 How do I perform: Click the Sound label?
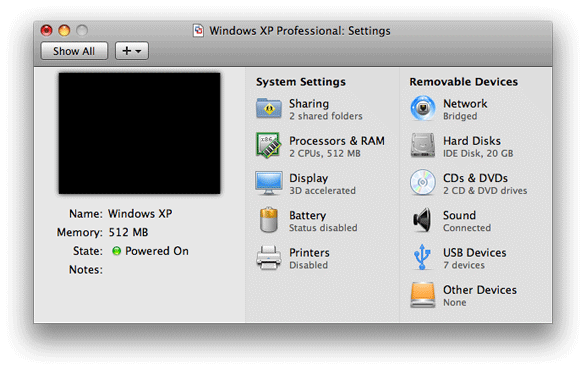pos(459,215)
